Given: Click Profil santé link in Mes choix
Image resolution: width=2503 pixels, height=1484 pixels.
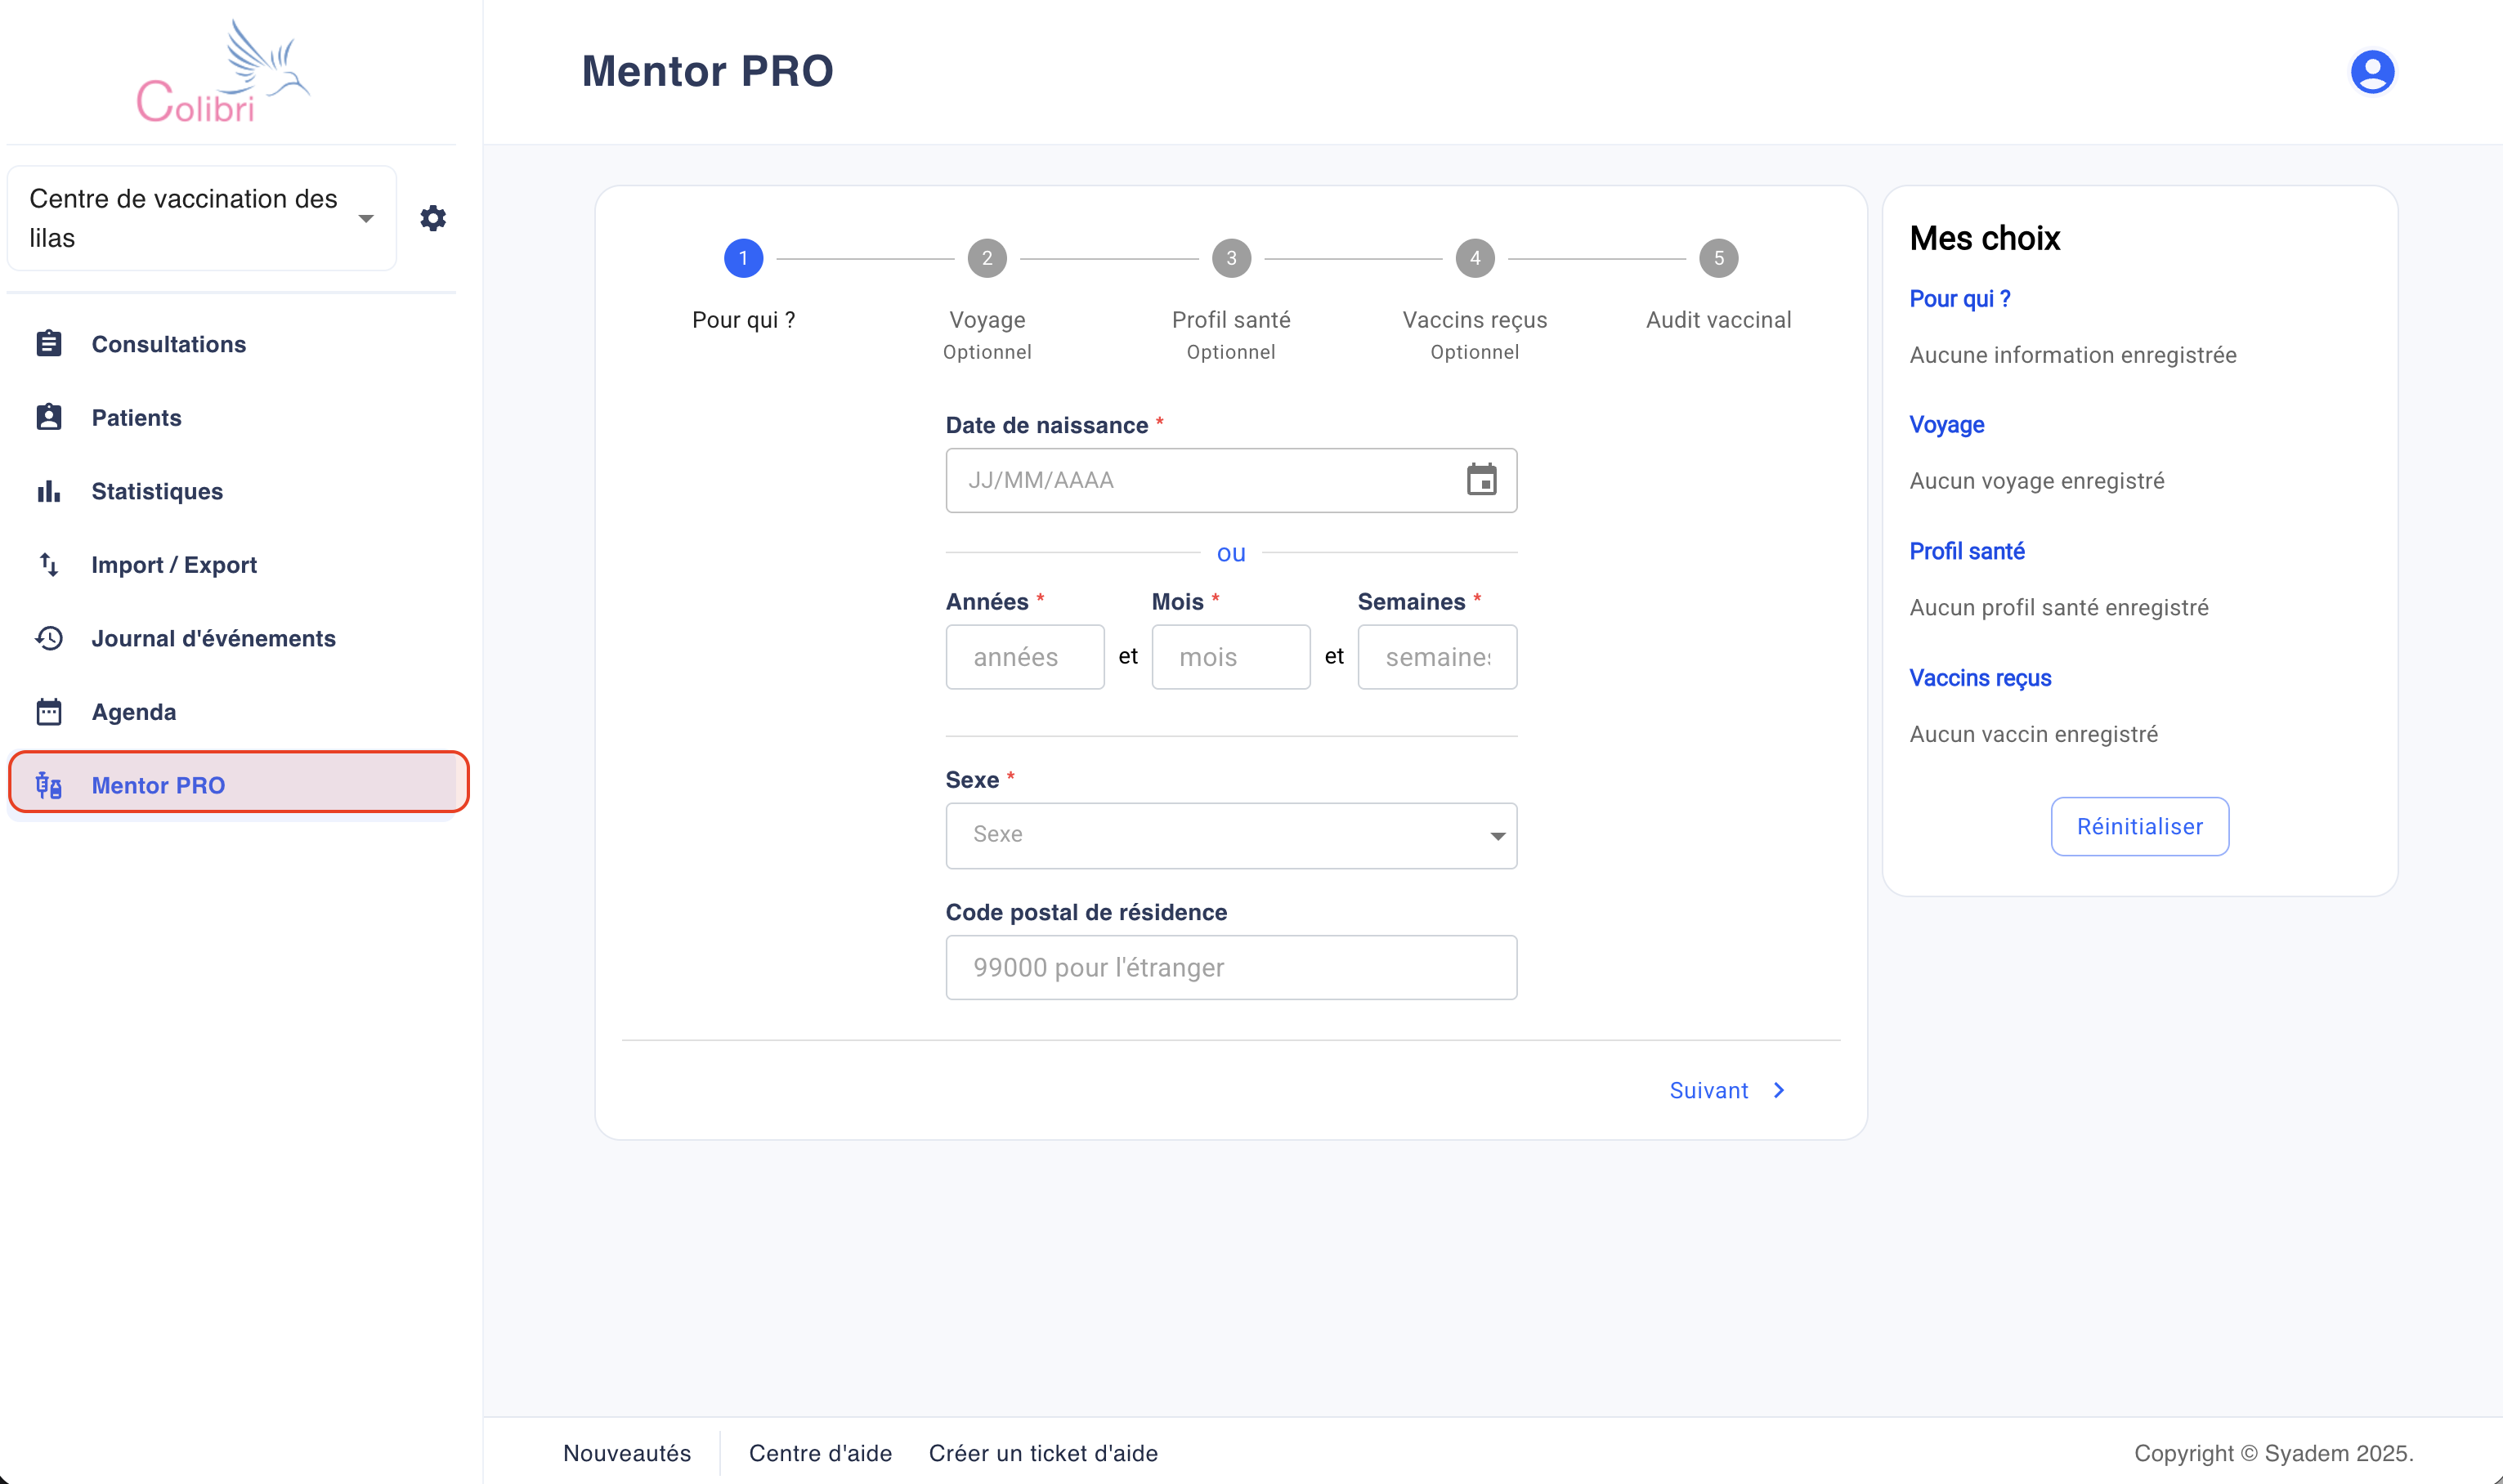Looking at the screenshot, I should tap(1966, 551).
